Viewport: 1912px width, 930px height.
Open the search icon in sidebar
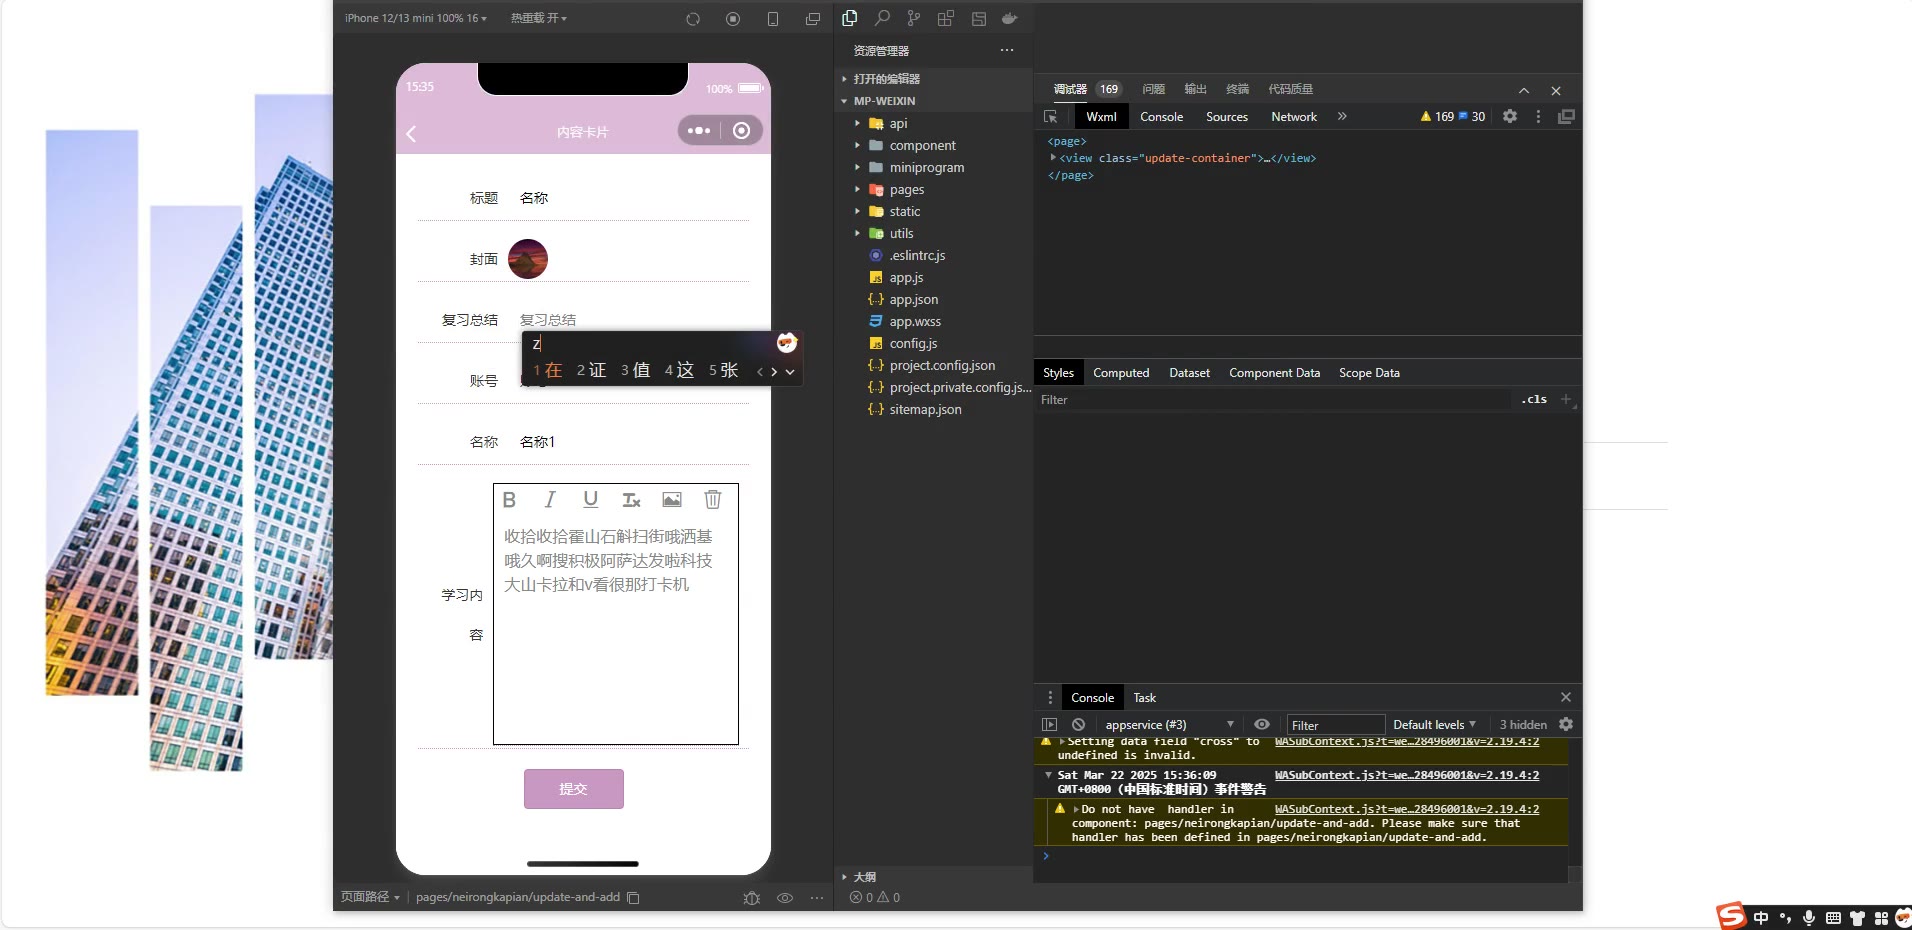pos(882,18)
